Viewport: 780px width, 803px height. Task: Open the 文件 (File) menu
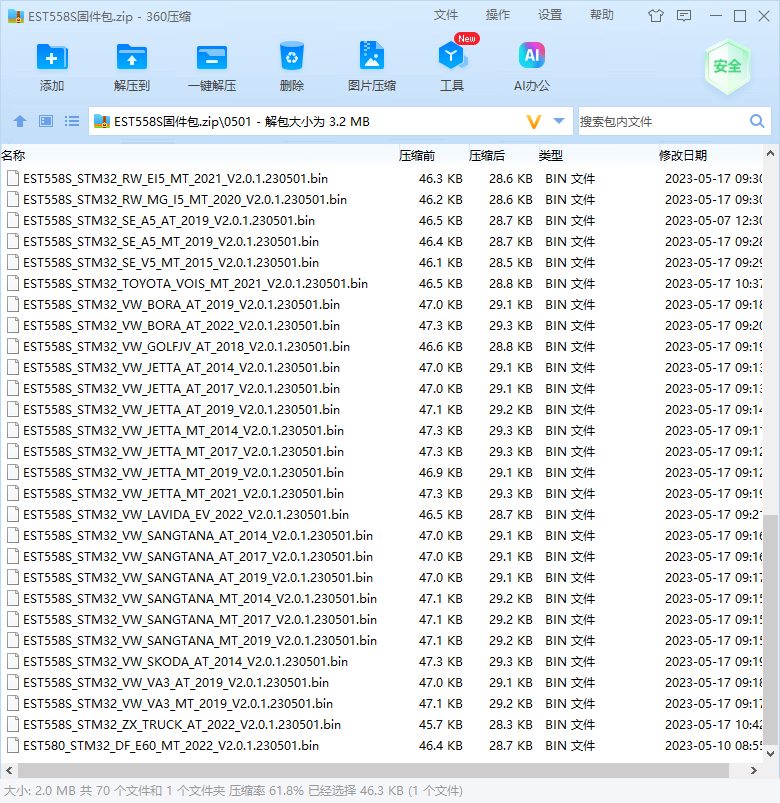click(x=446, y=15)
